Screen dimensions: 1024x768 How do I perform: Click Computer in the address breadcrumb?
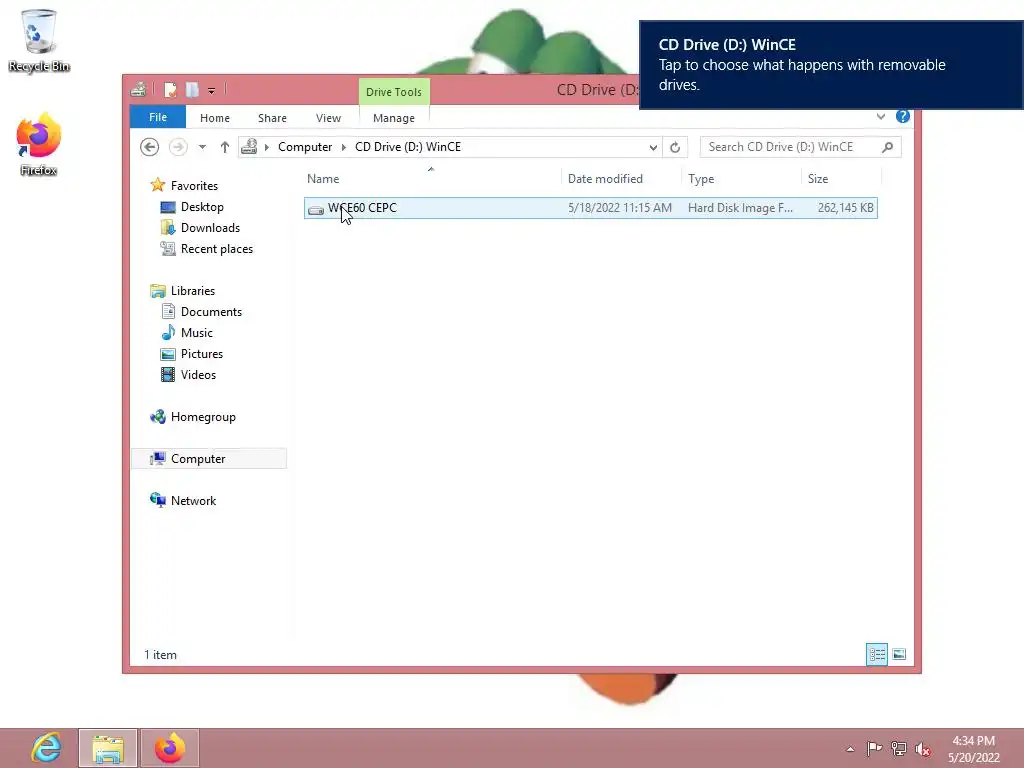[305, 147]
